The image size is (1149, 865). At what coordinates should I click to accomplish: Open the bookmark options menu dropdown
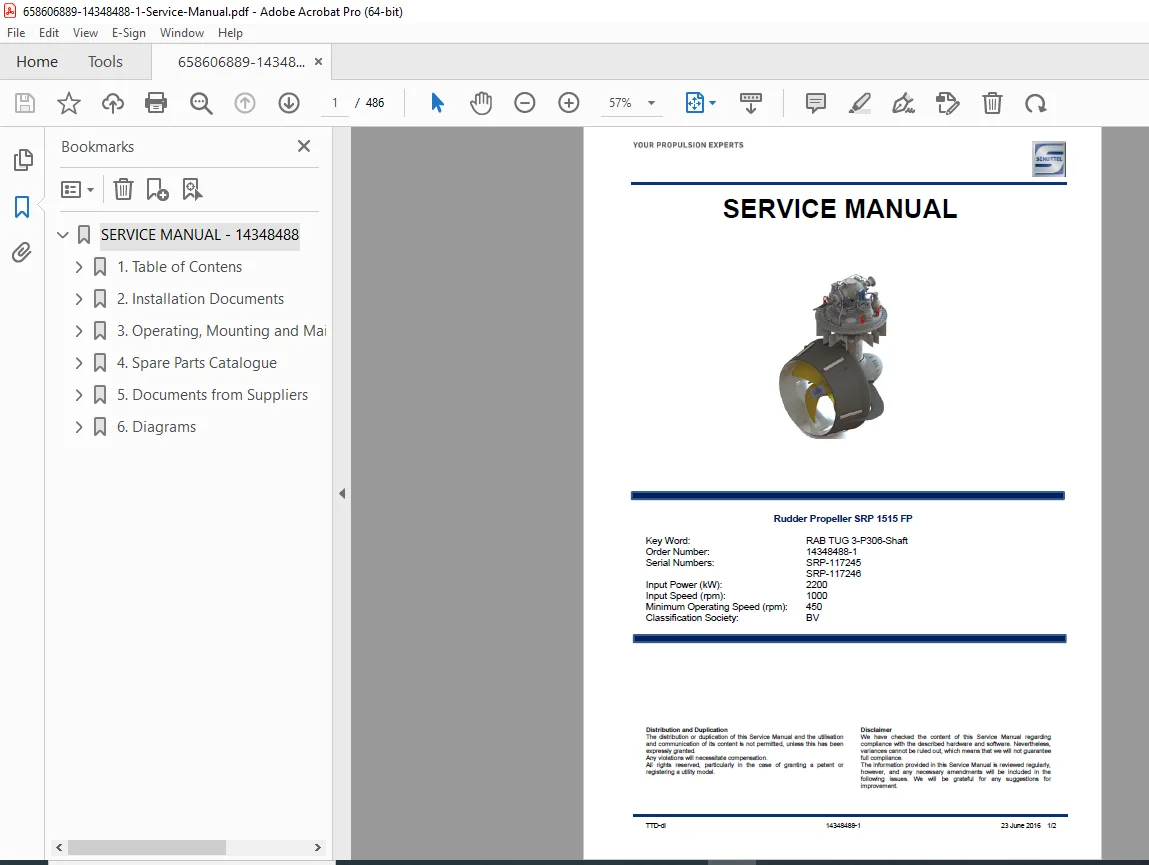click(x=78, y=190)
